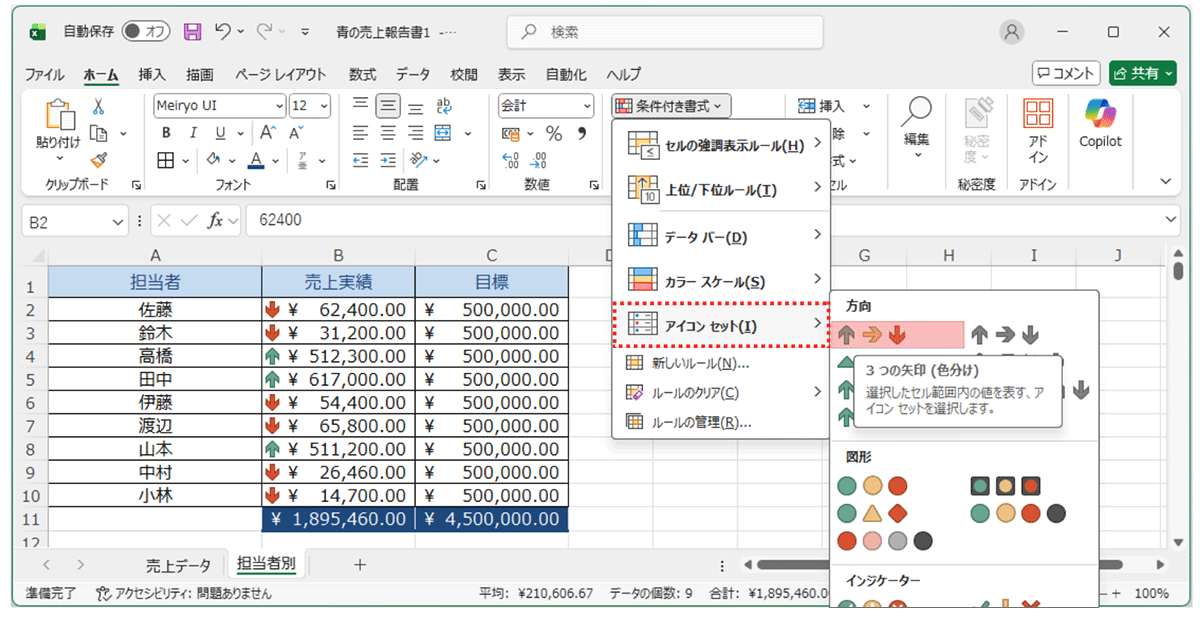Click the decrease decimal icon
The width and height of the screenshot is (1200, 620).
point(537,160)
